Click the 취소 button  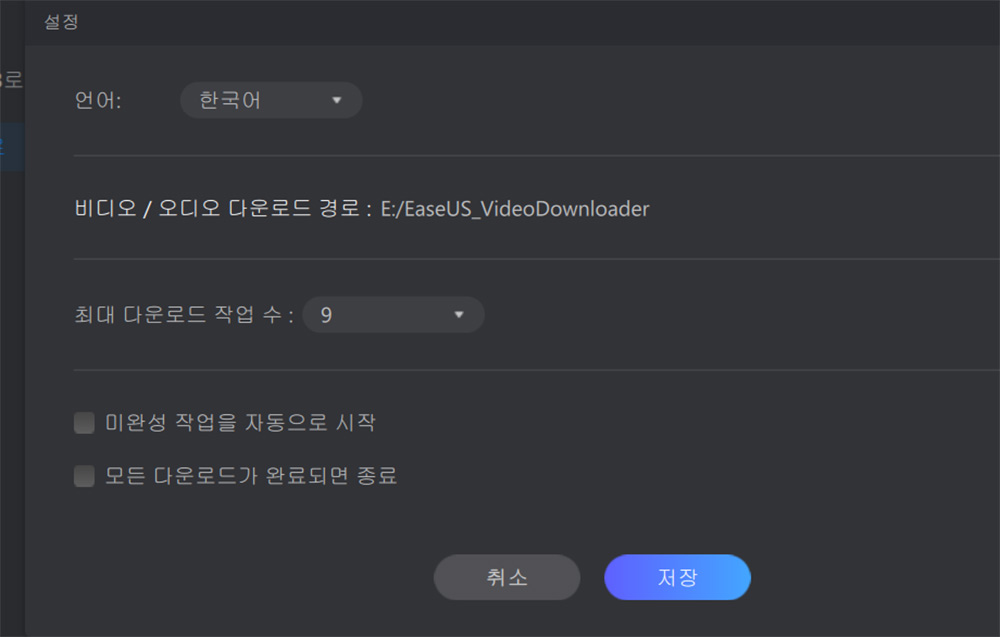pyautogui.click(x=507, y=577)
